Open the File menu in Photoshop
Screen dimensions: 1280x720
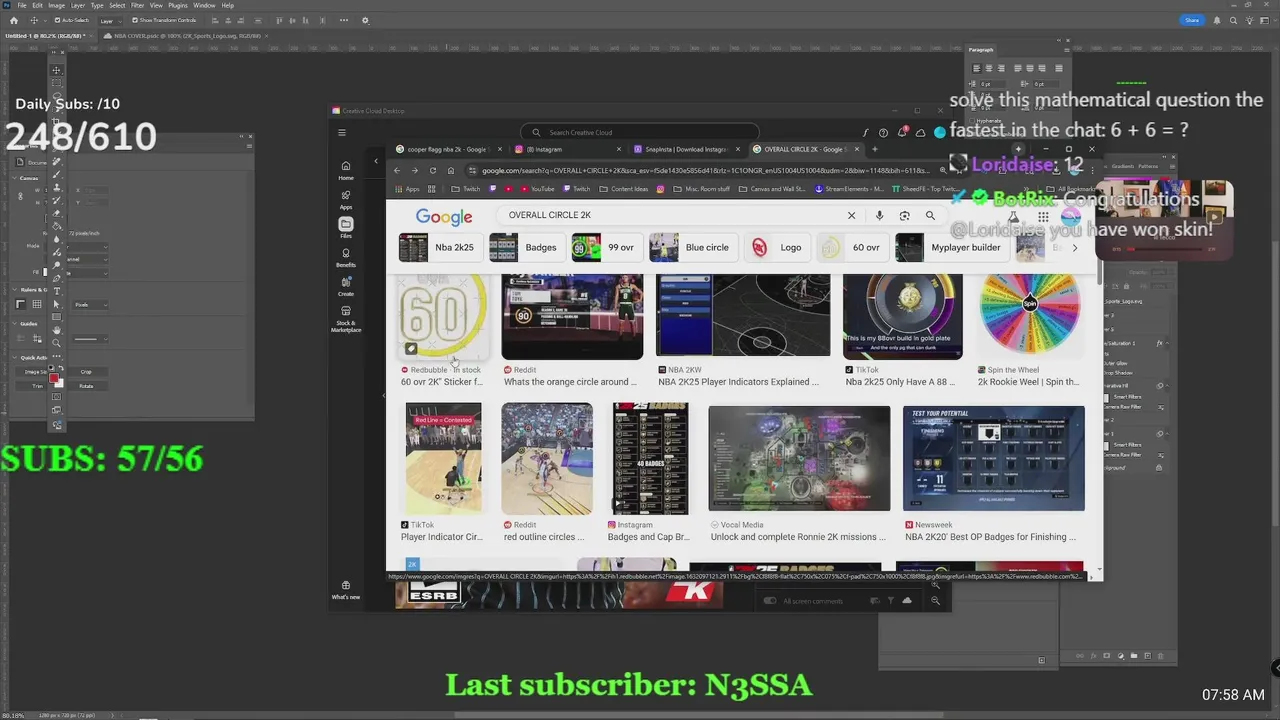22,5
